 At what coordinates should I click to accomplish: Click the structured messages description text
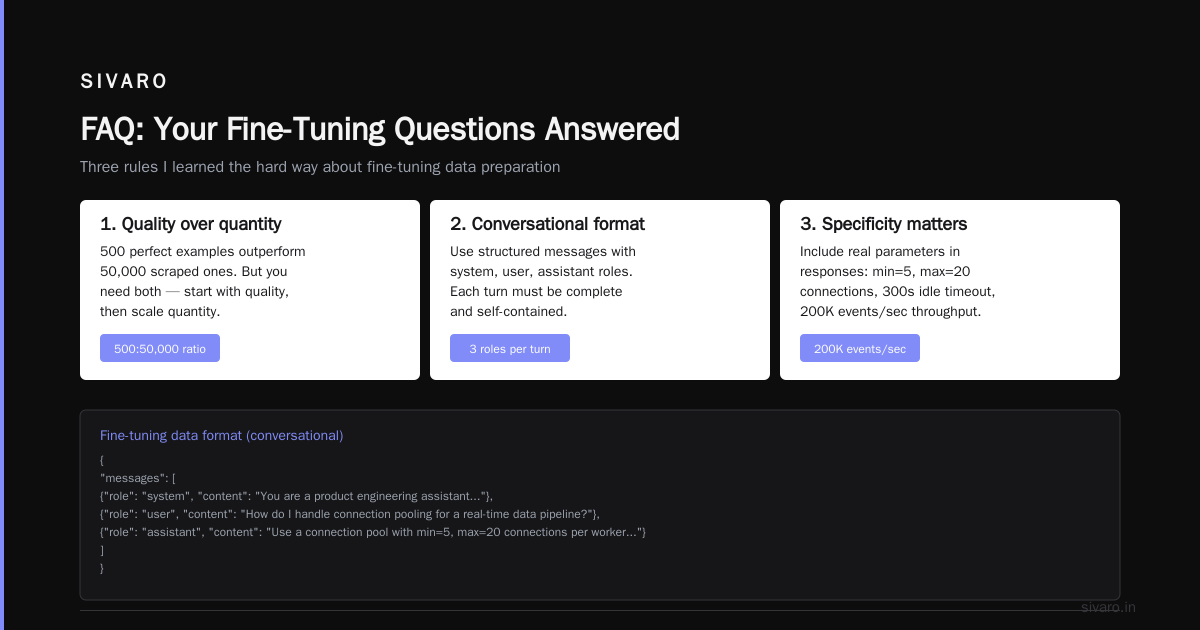[543, 281]
